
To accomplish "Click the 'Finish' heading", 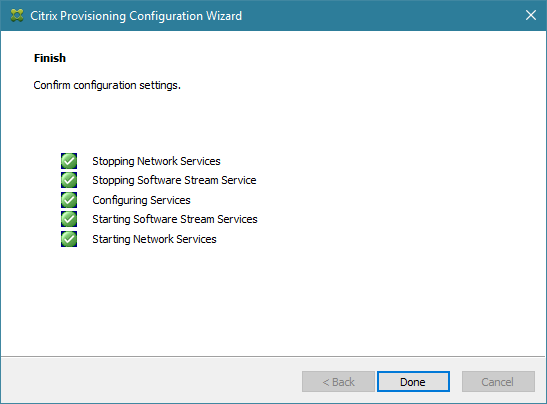I will [50, 58].
